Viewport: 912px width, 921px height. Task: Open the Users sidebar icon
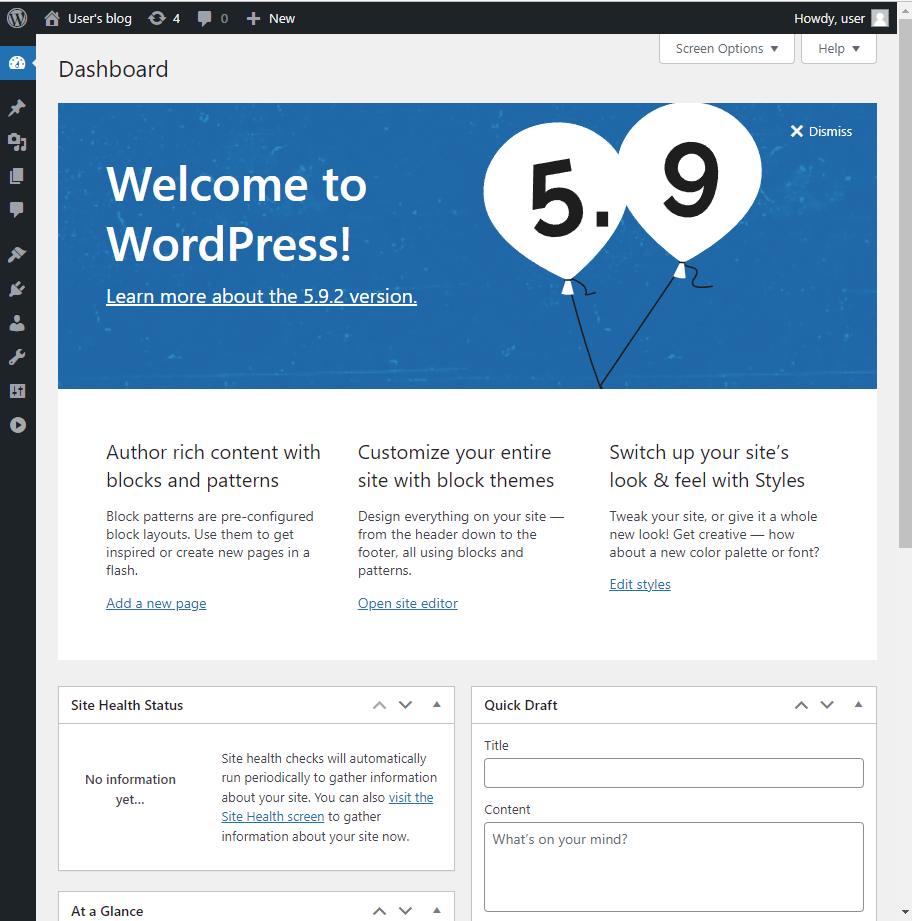click(17, 323)
